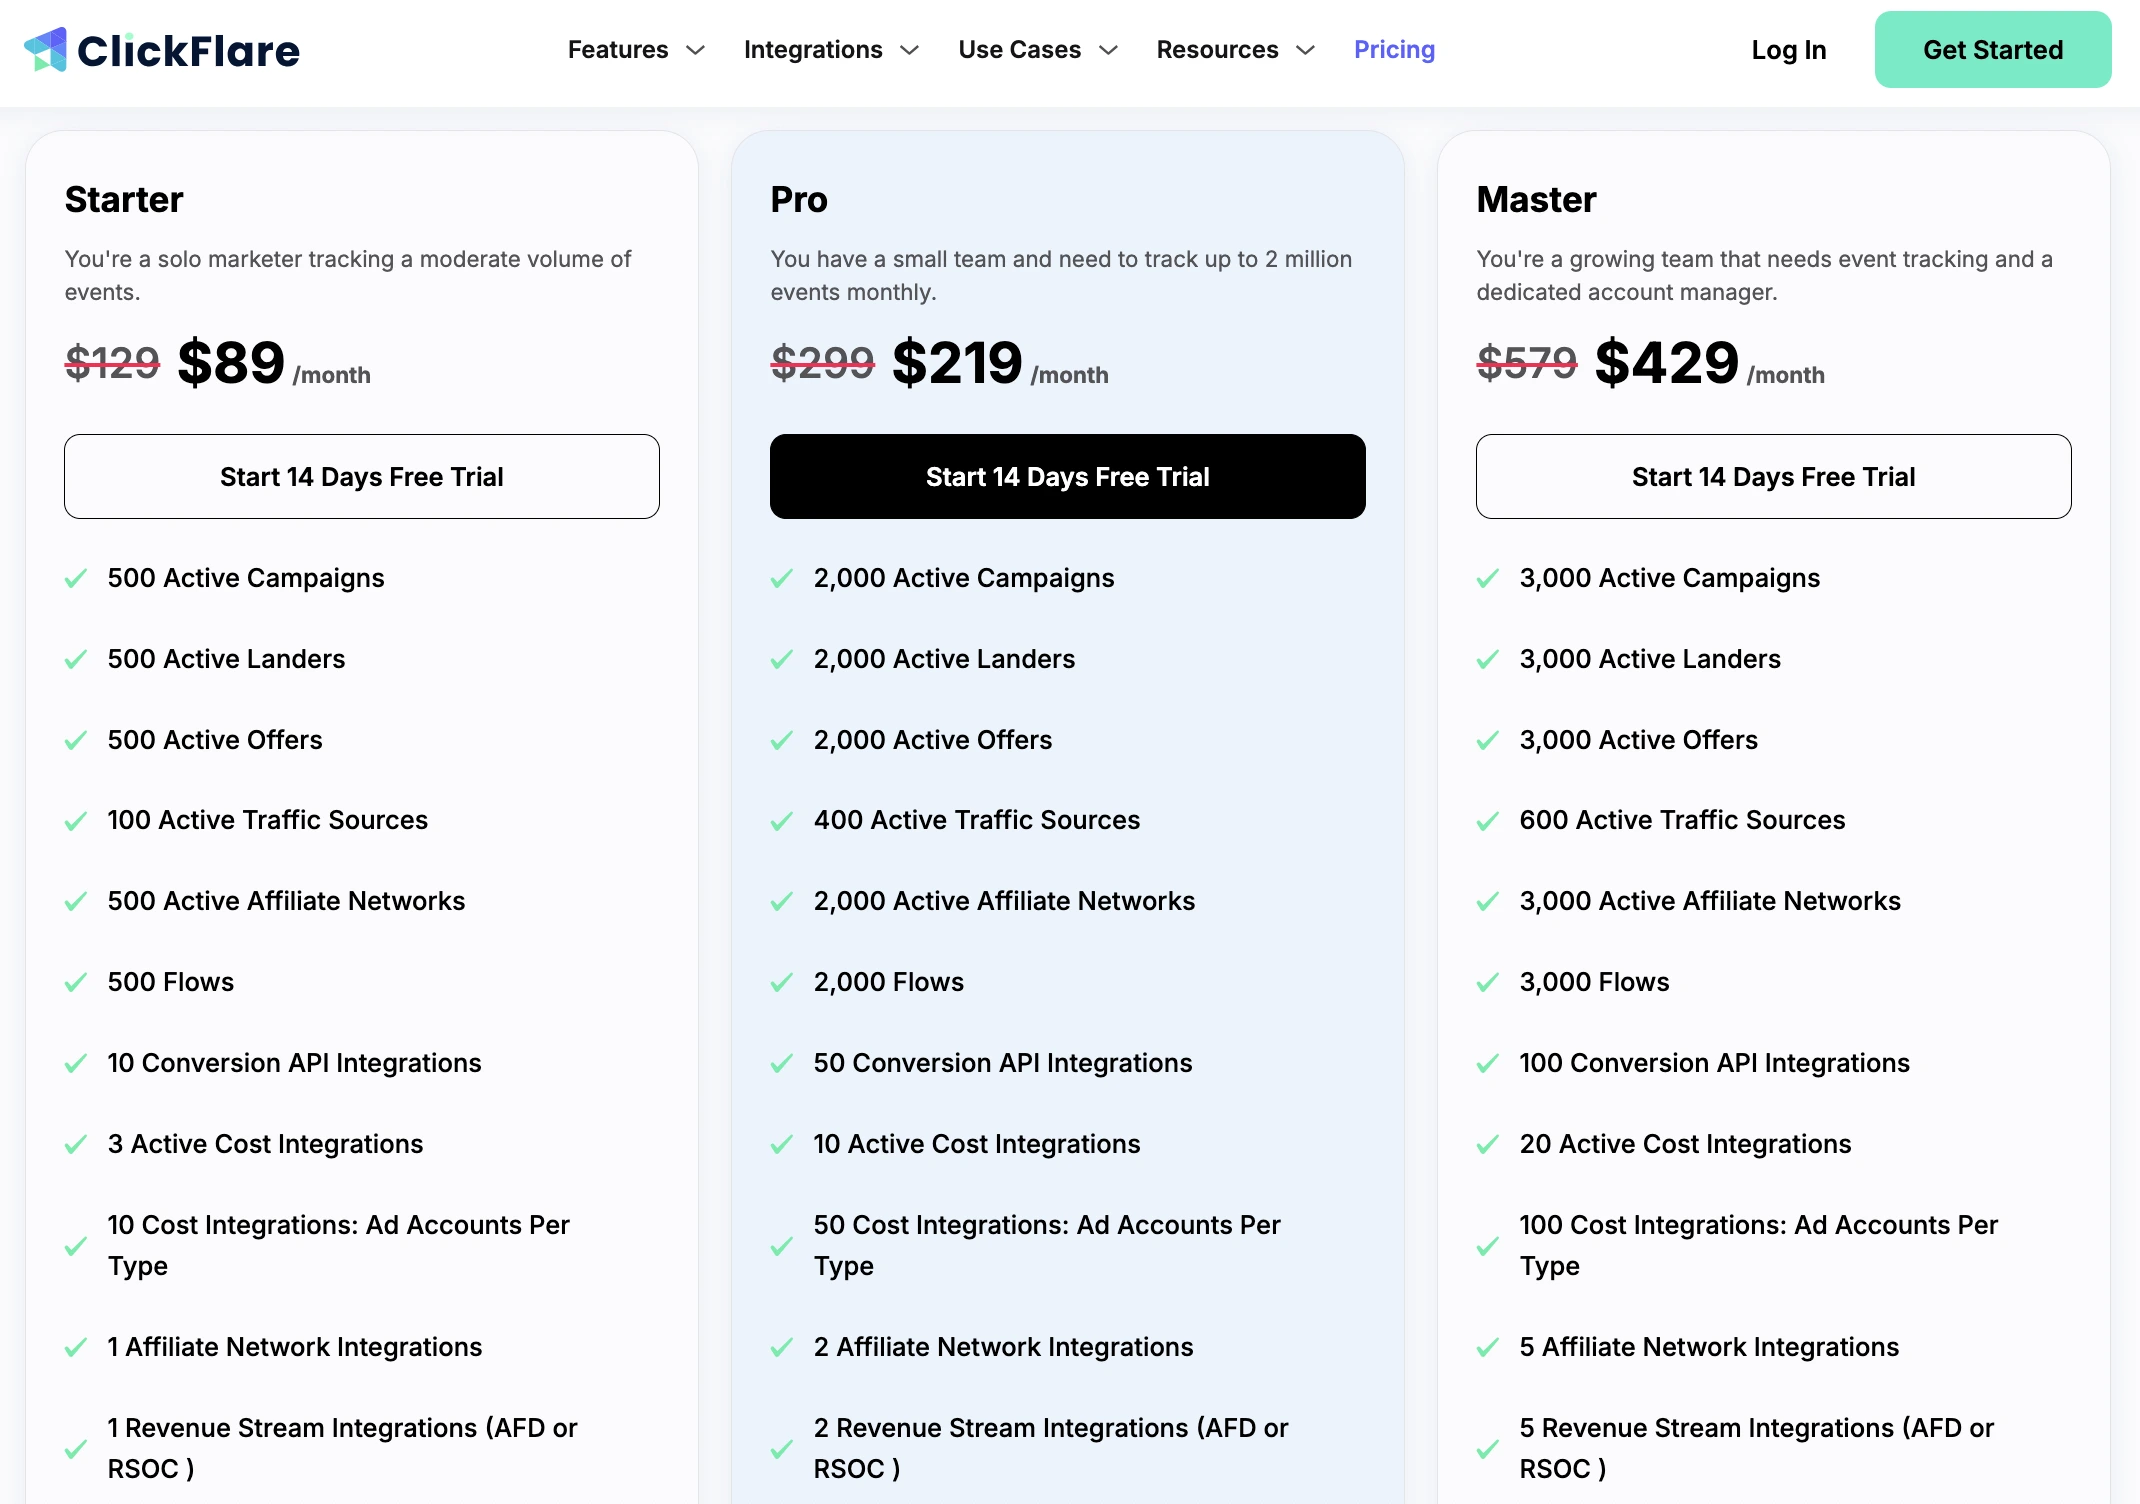This screenshot has width=2140, height=1504.
Task: Start the Pro plan free trial
Action: 1068,477
